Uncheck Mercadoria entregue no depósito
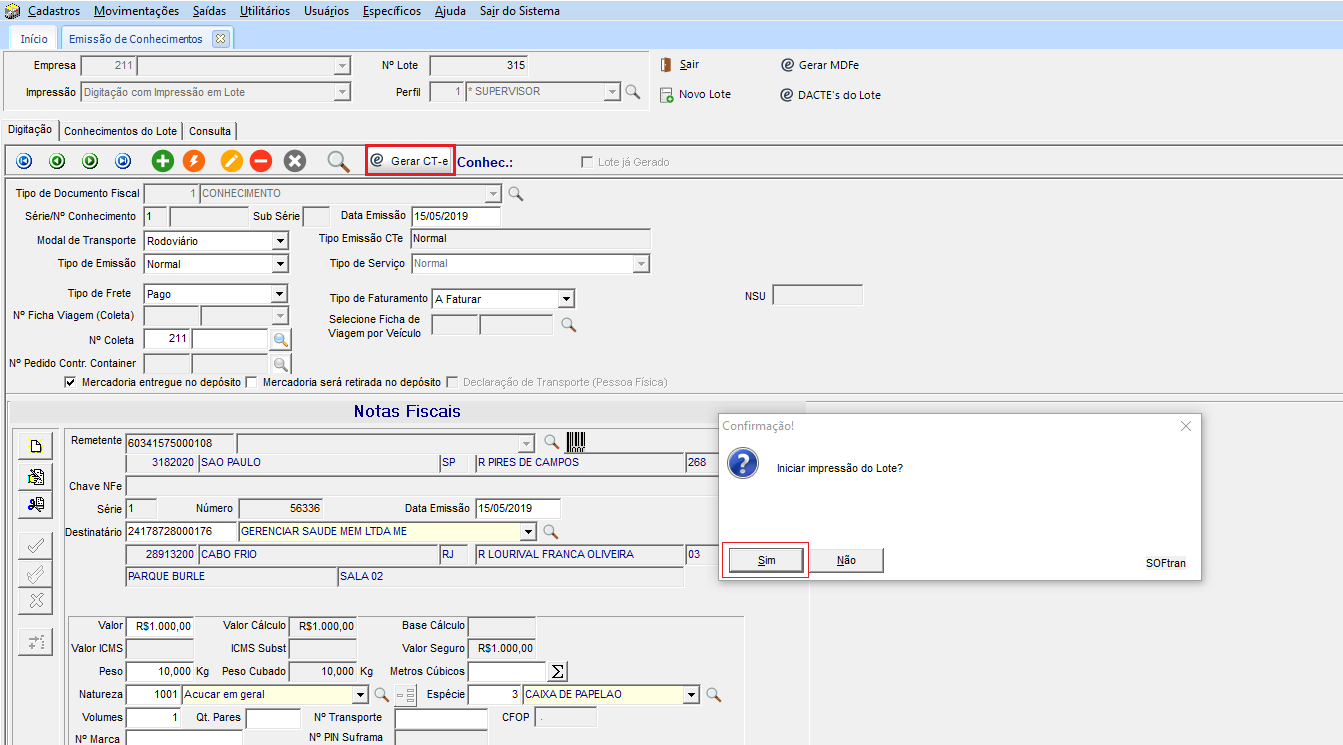The height and width of the screenshot is (745, 1343). pyautogui.click(x=70, y=382)
